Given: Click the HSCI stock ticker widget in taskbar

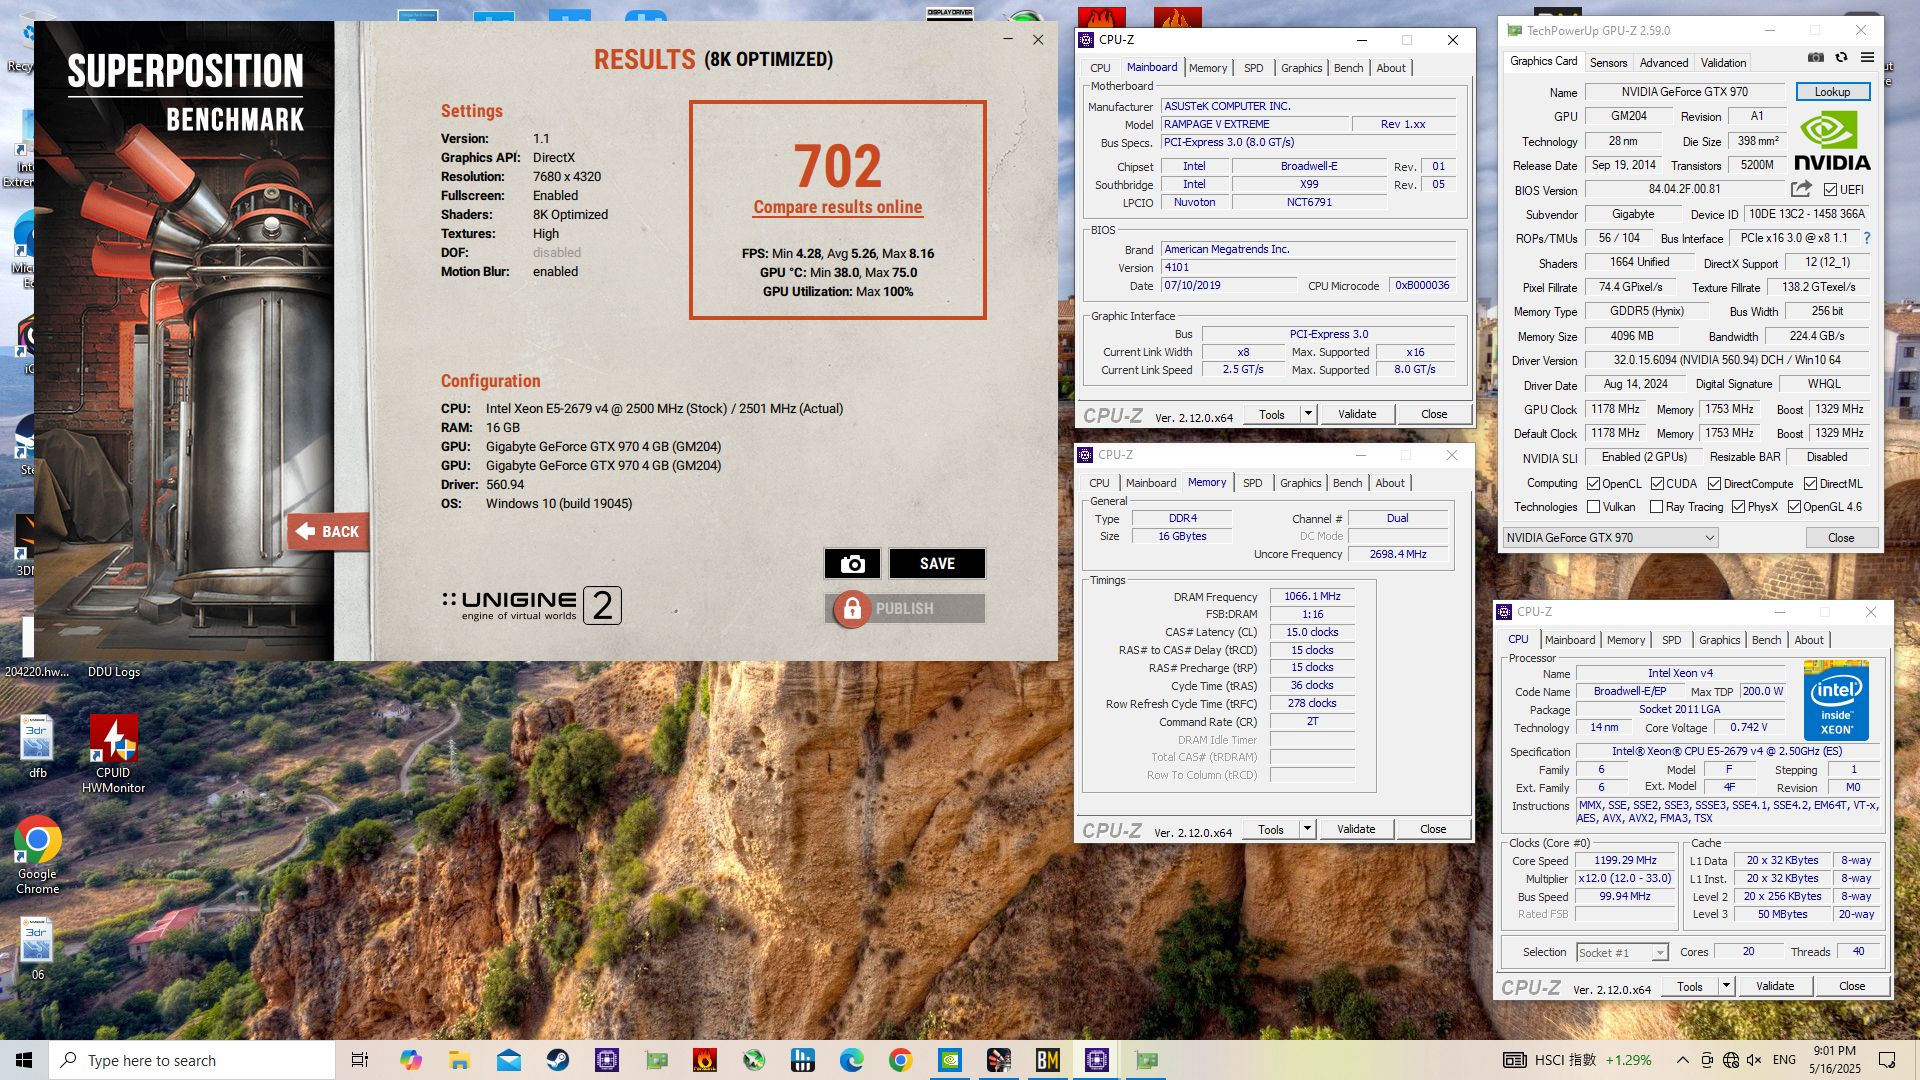Looking at the screenshot, I should point(1578,1060).
